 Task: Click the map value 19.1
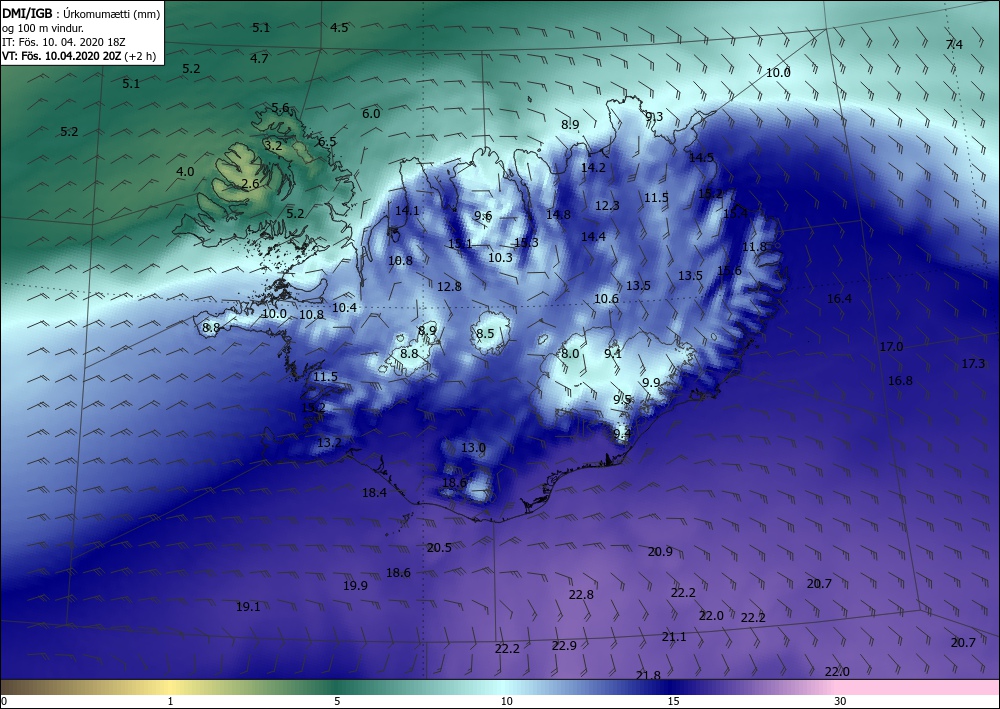pyautogui.click(x=248, y=607)
